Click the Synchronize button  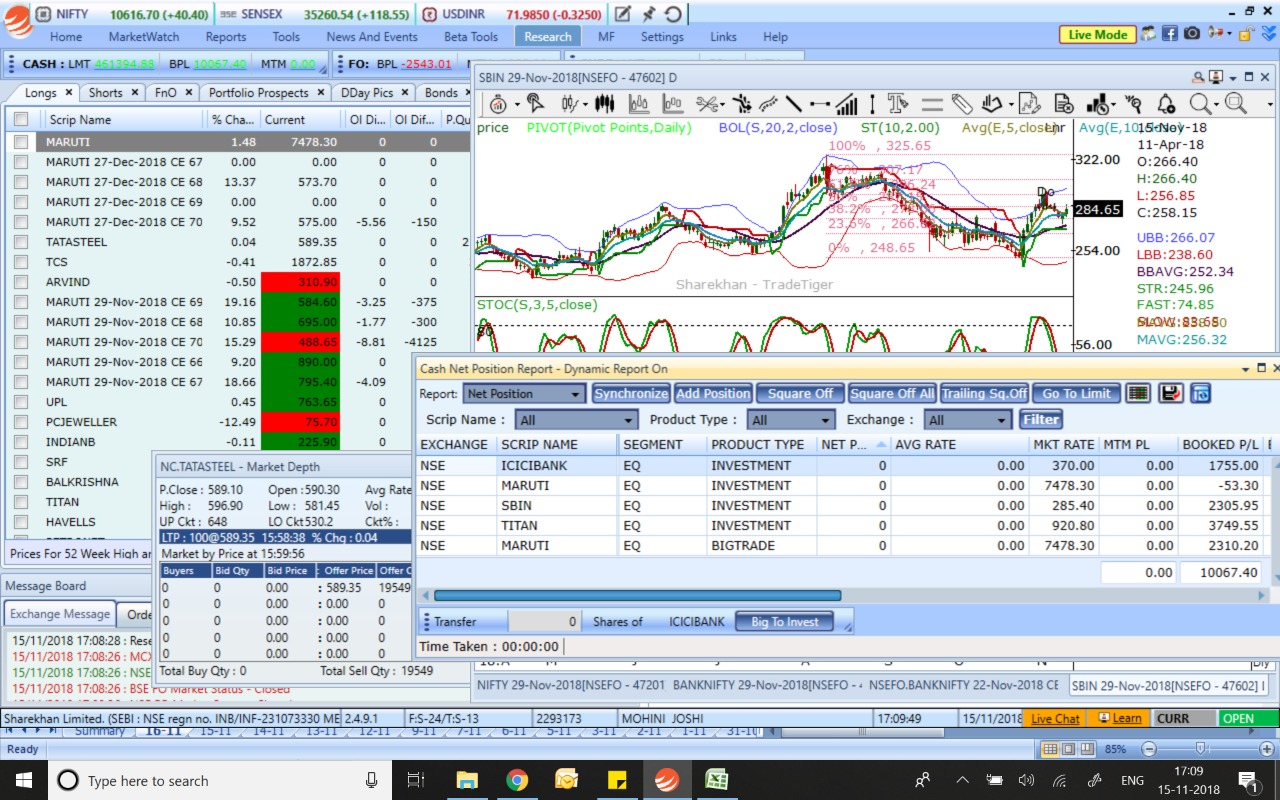(631, 393)
